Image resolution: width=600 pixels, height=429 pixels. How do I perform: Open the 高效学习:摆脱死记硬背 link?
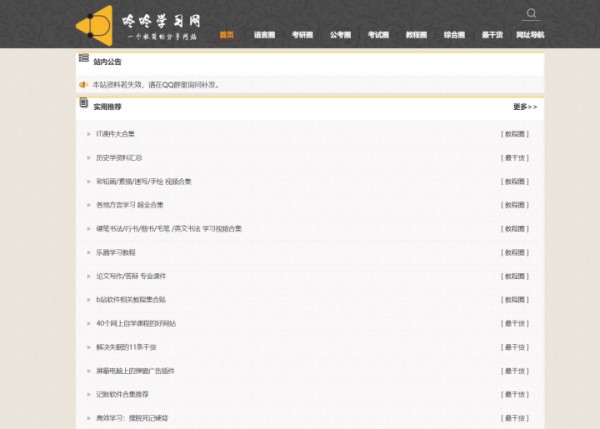[132, 418]
